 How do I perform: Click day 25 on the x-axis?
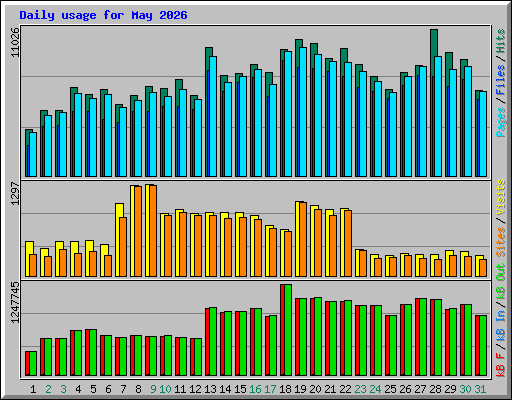390,389
